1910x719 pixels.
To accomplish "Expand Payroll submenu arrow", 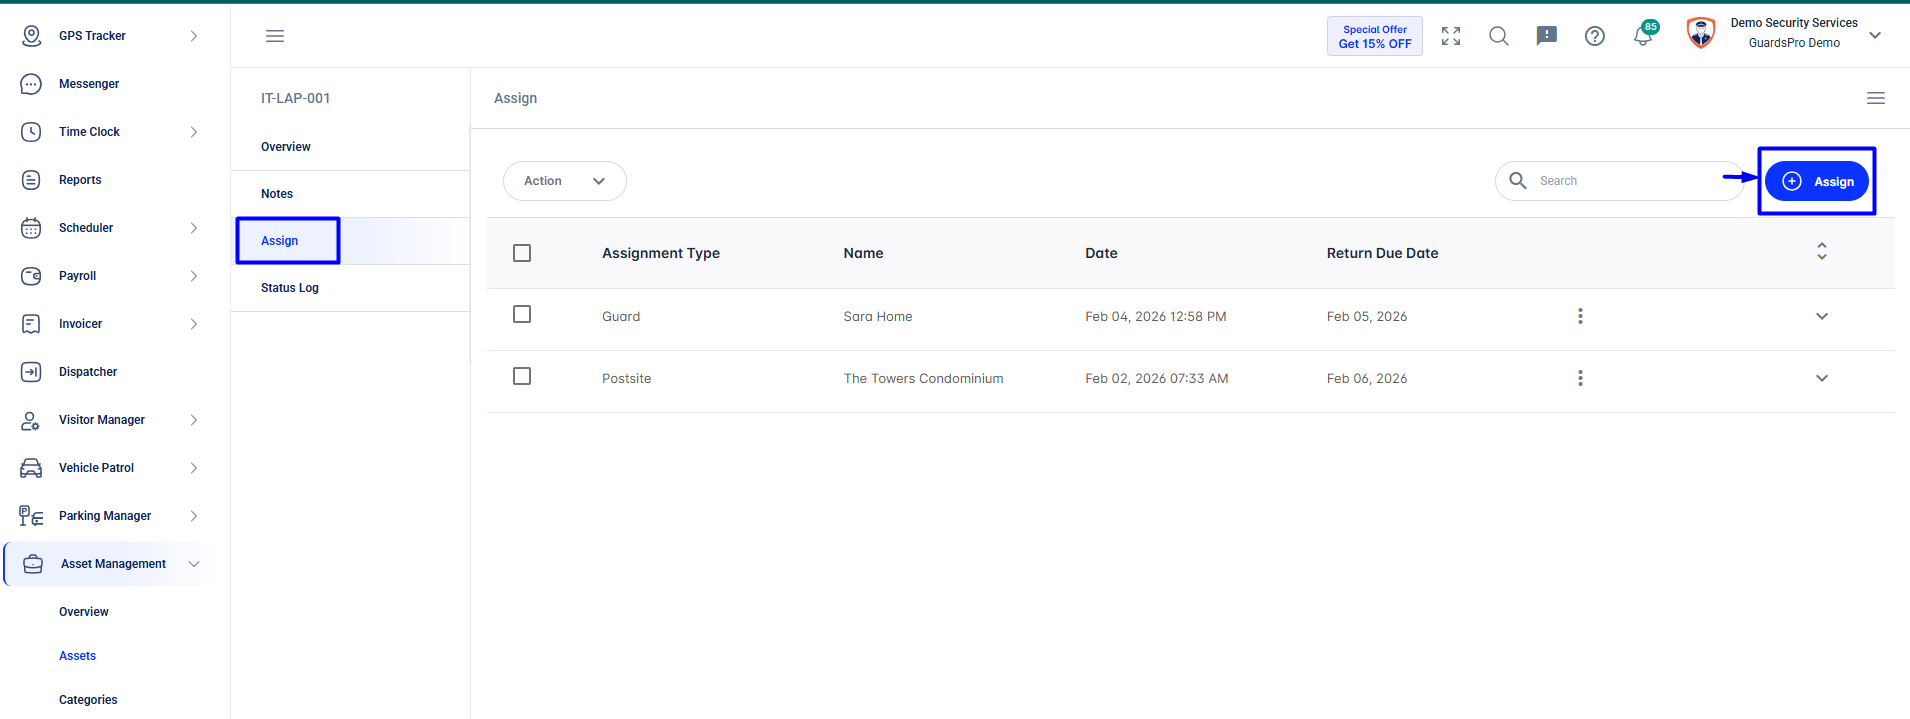I will [x=194, y=276].
